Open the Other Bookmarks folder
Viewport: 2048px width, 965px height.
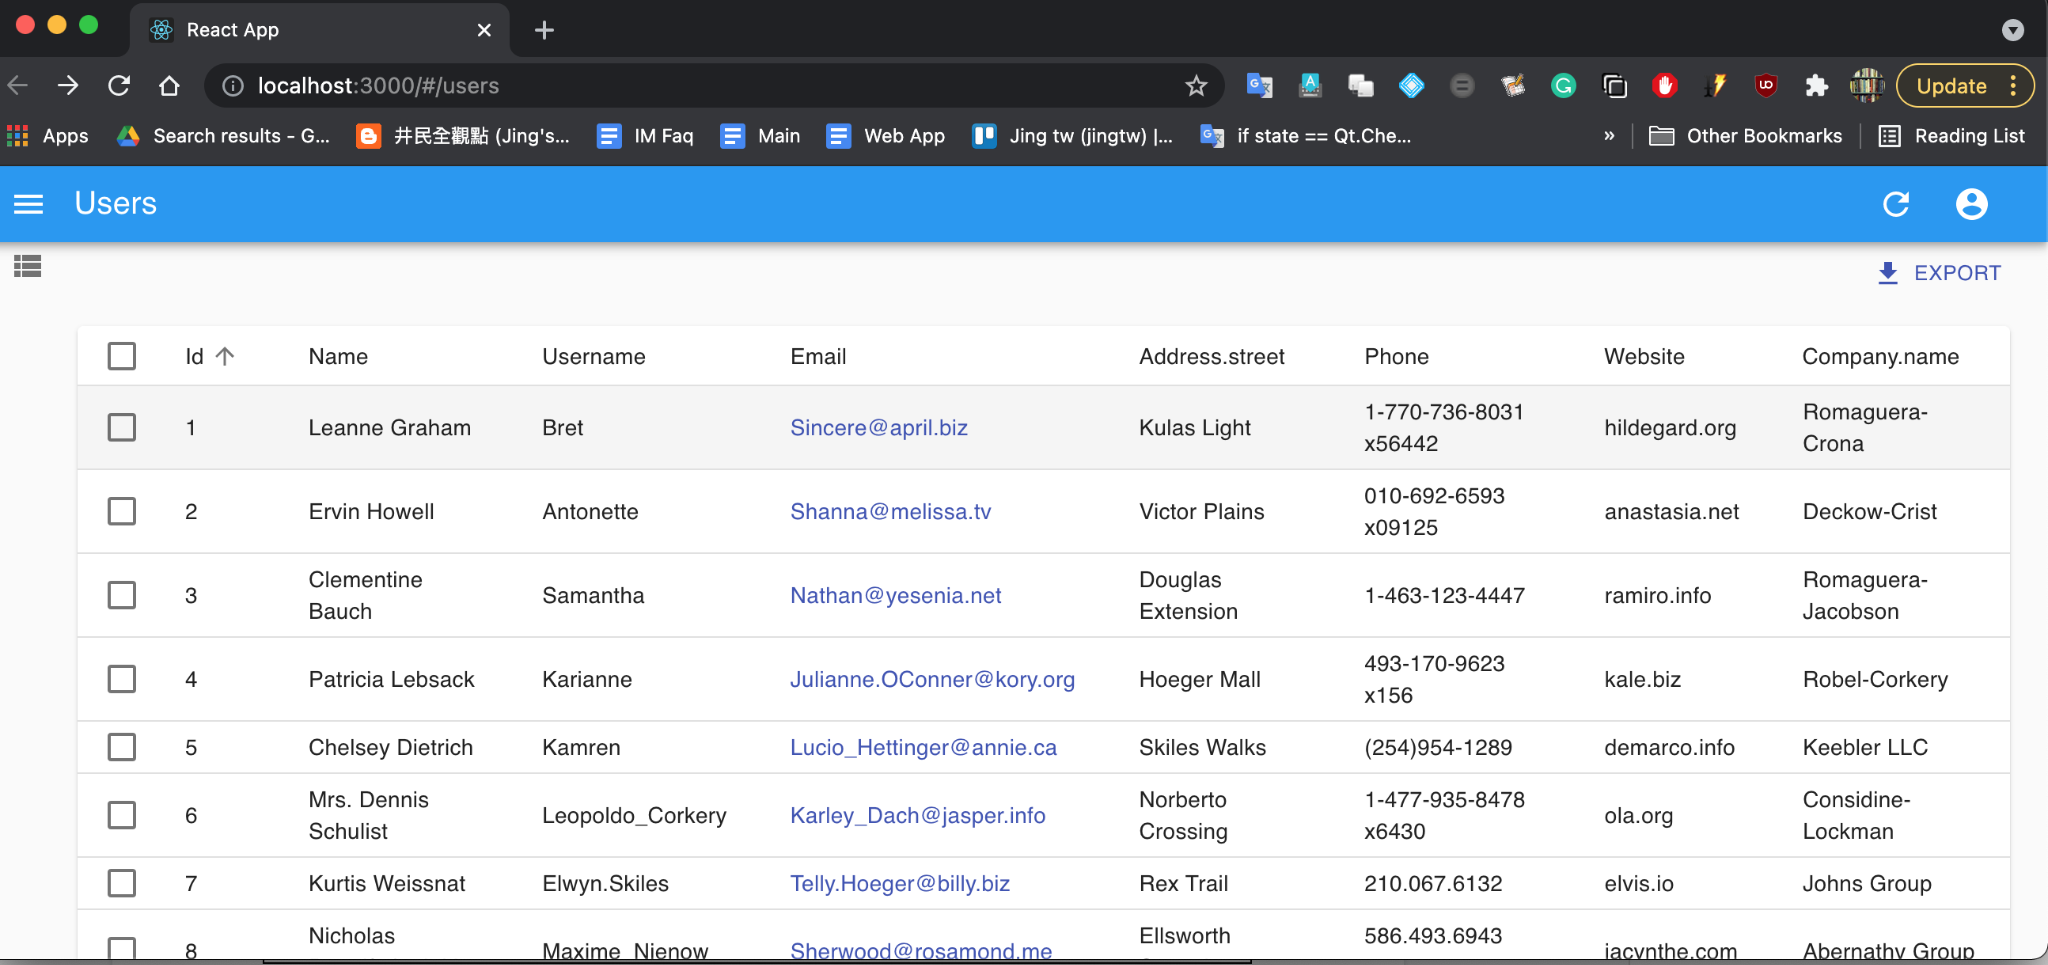click(x=1745, y=136)
